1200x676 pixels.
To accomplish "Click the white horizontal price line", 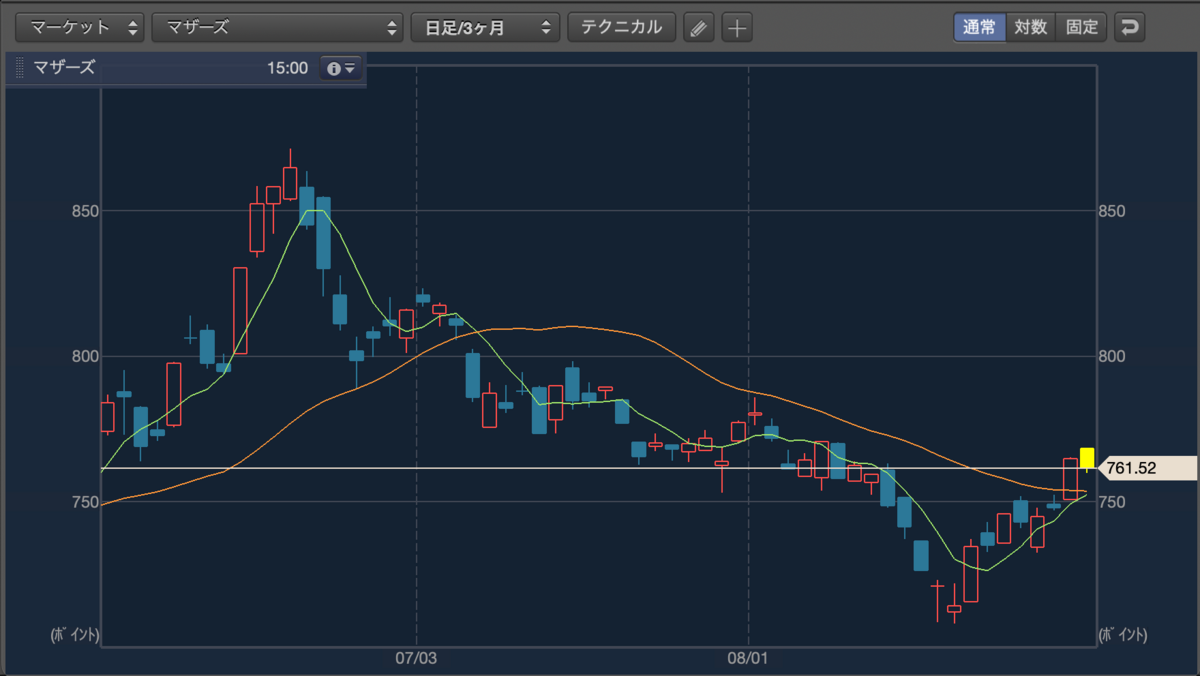I will click(x=600, y=468).
